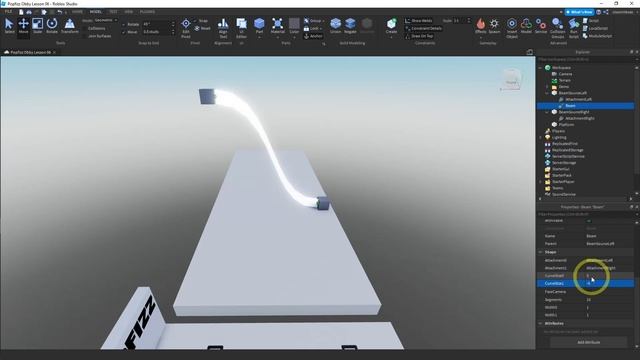Viewport: 640px width, 360px height.
Task: Switch to the PLUGINS ribbon tab
Action: pyautogui.click(x=147, y=12)
